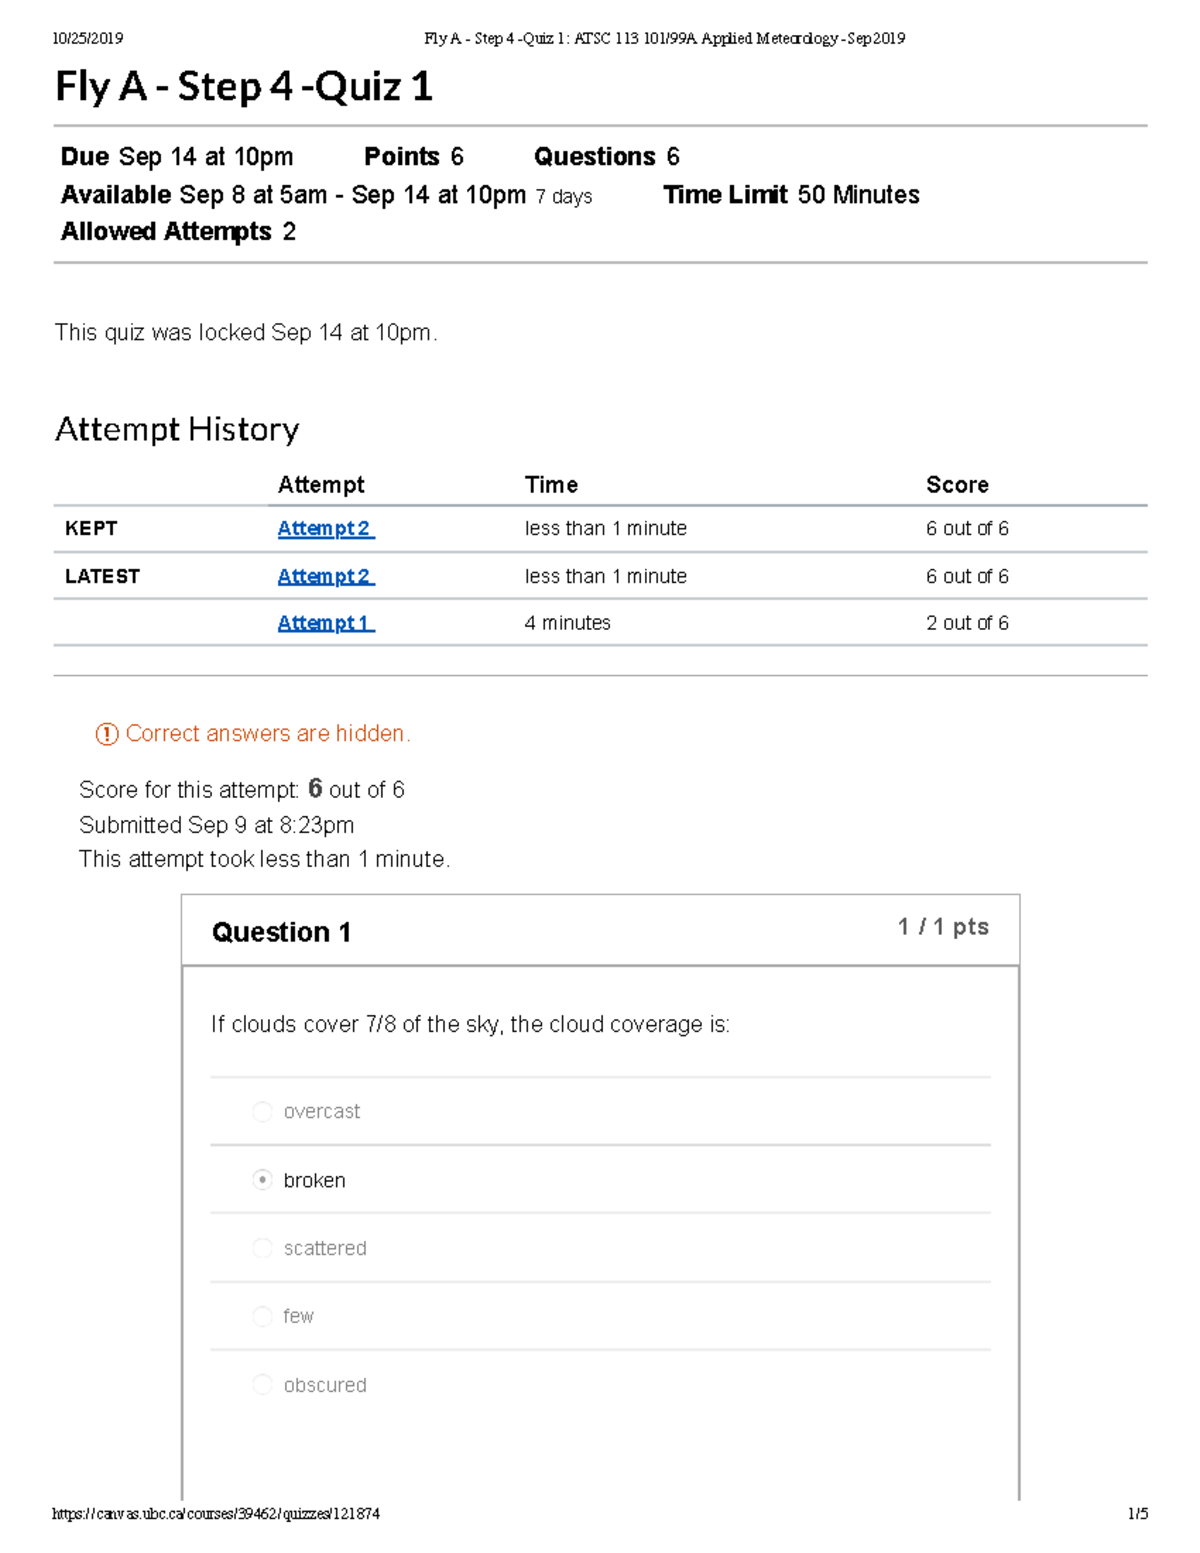Click the 'Due Sep 14 at 10pm' text
1200x1553 pixels.
pos(176,156)
